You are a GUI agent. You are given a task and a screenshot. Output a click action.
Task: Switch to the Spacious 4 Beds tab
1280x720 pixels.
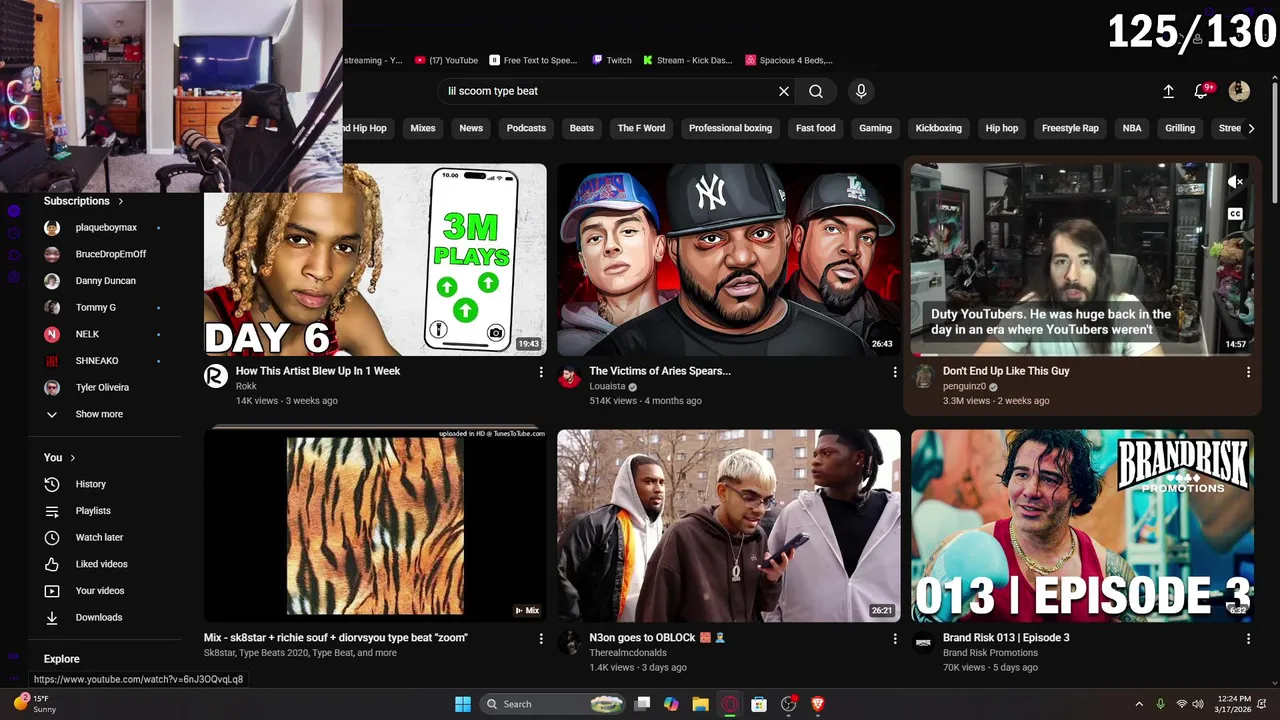(x=789, y=60)
